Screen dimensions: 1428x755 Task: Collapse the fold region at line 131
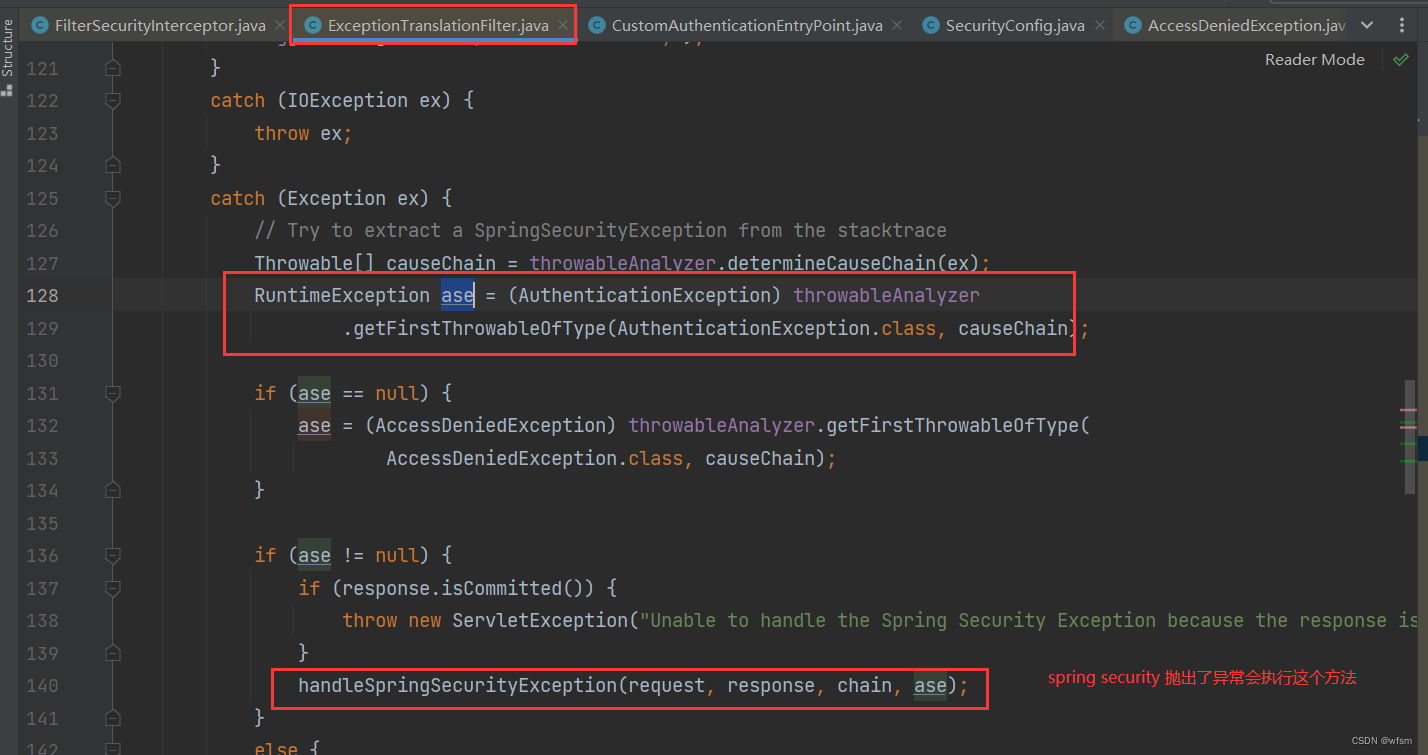coord(112,393)
